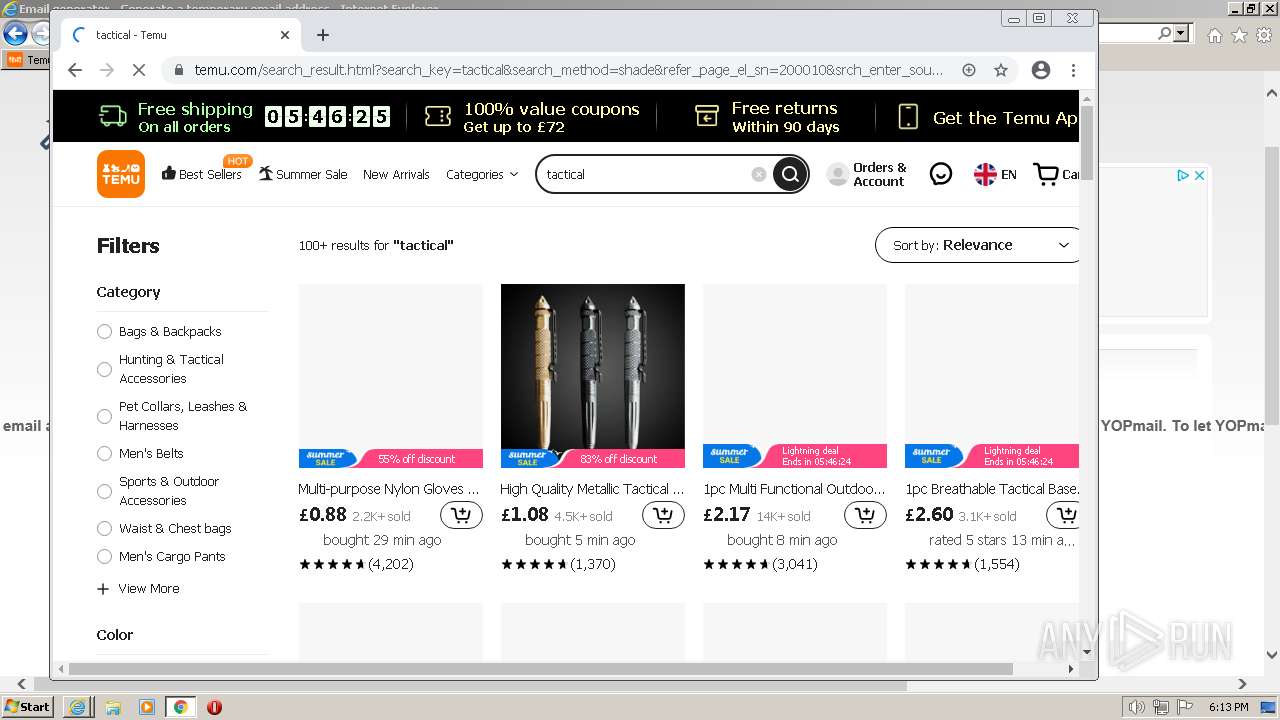Image resolution: width=1280 pixels, height=720 pixels.
Task: Click Get the Temu App banner
Action: (x=988, y=117)
